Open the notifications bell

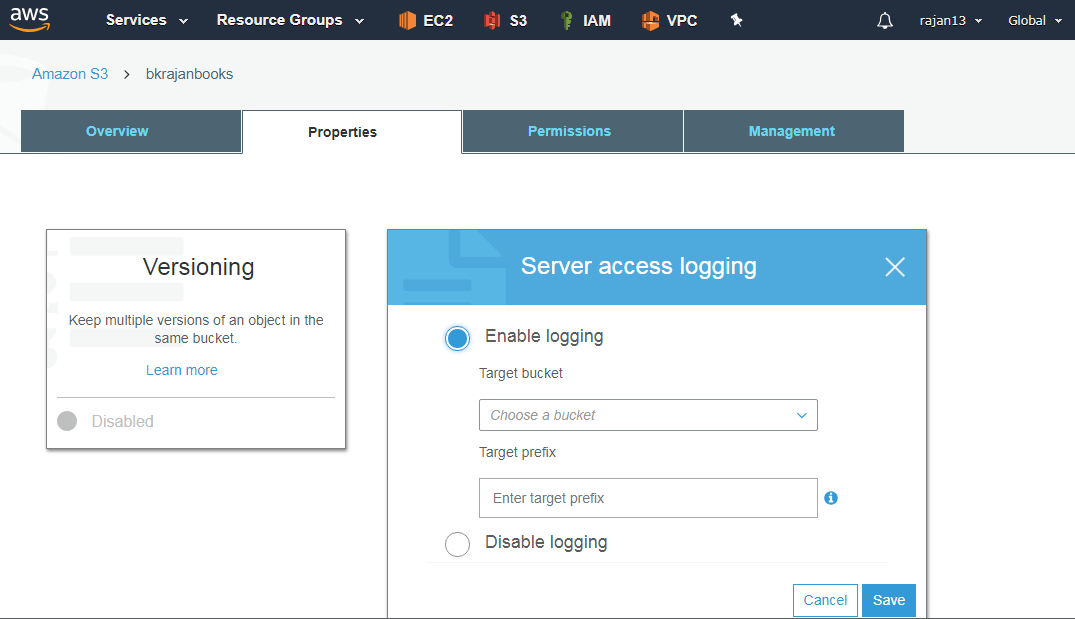pyautogui.click(x=884, y=19)
